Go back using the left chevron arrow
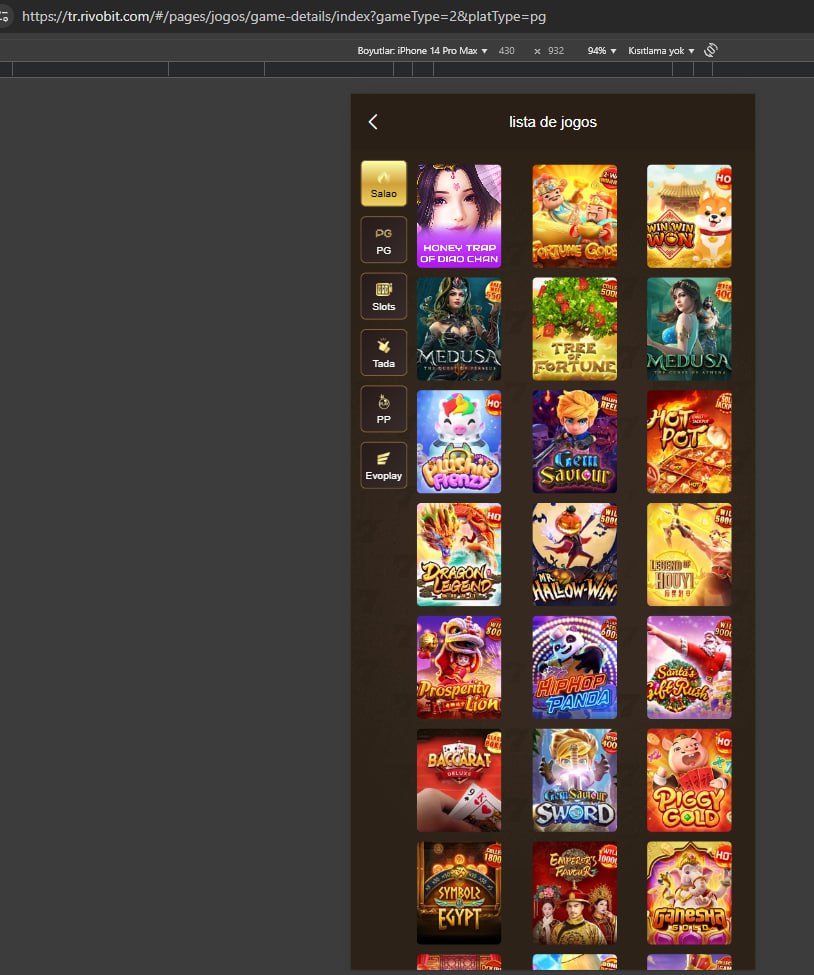Viewport: 814px width, 975px height. click(x=373, y=122)
